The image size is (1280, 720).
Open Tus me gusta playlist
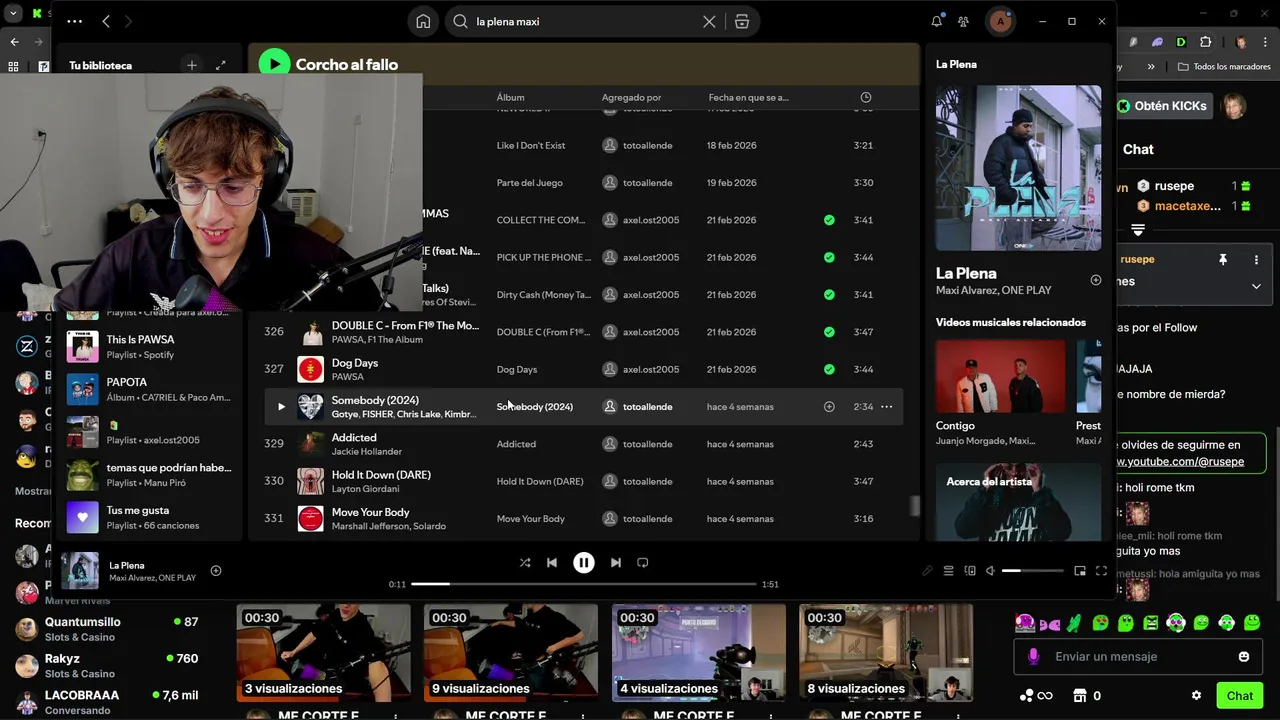pyautogui.click(x=150, y=517)
